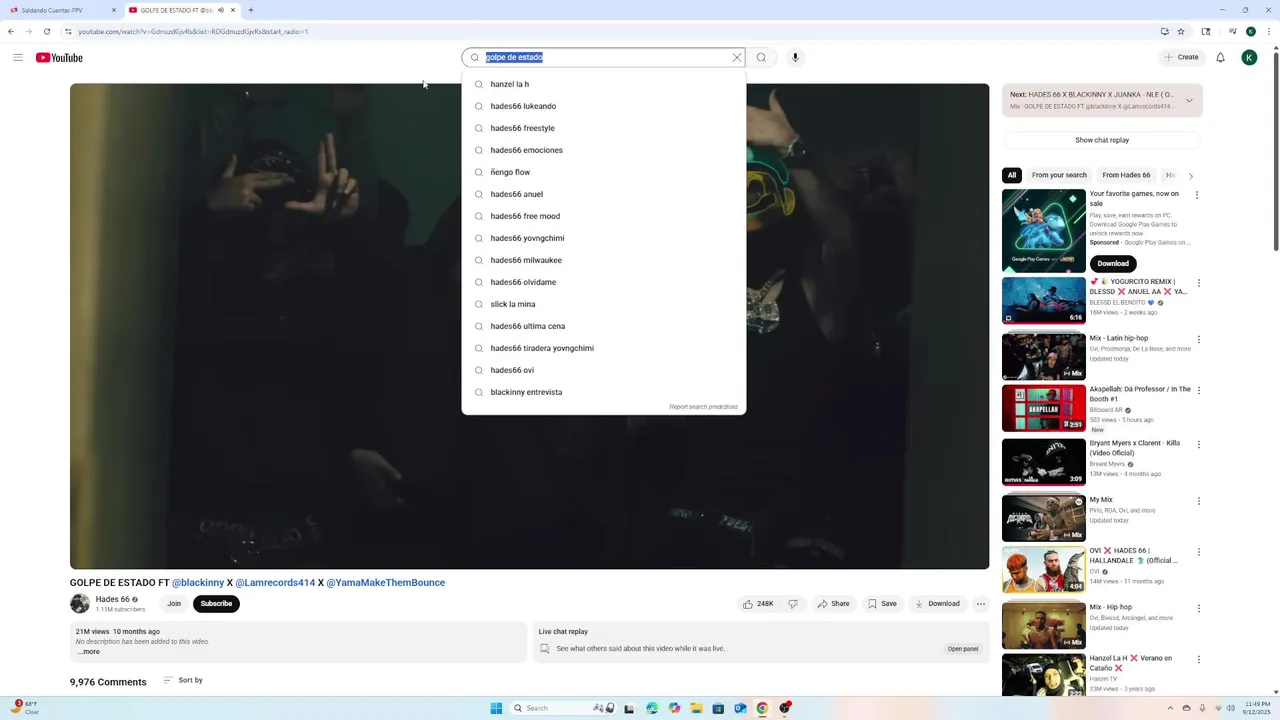
Task: Clear the search box with the X
Action: pyautogui.click(x=737, y=57)
